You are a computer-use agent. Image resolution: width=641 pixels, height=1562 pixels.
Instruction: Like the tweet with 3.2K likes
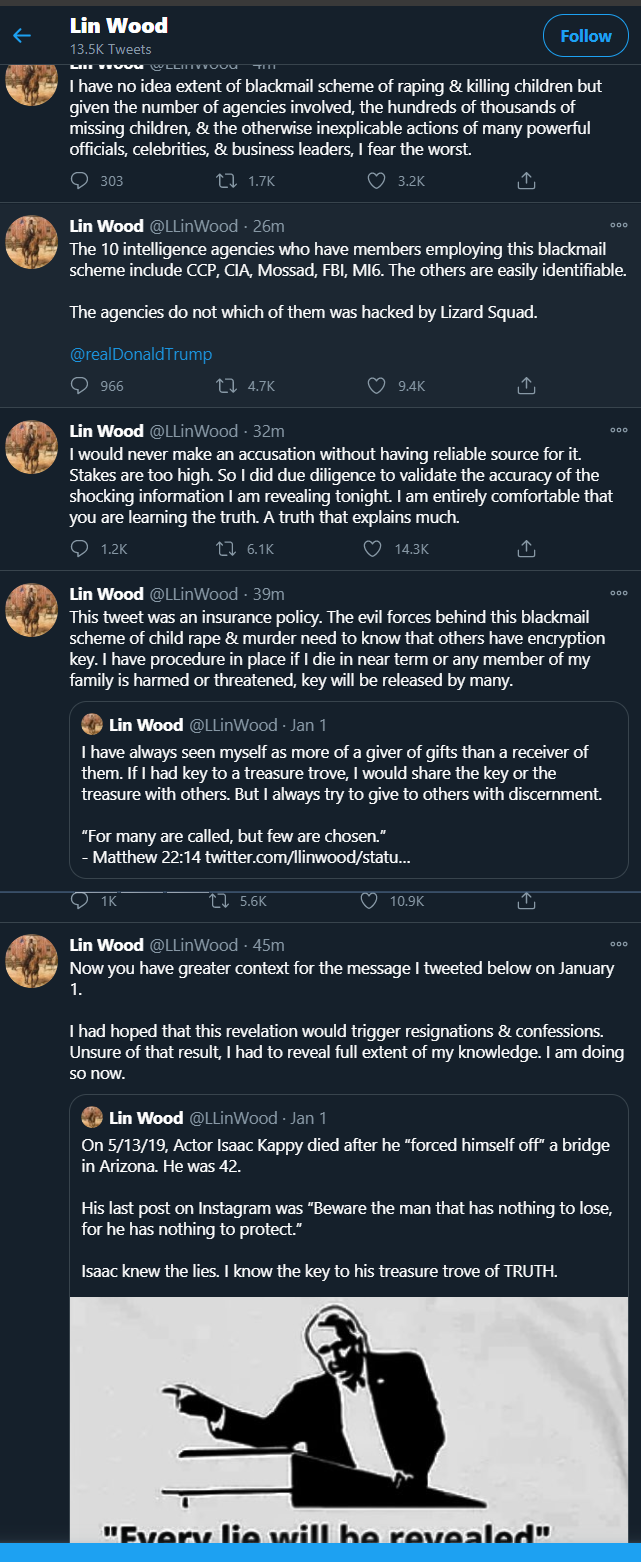coord(377,181)
